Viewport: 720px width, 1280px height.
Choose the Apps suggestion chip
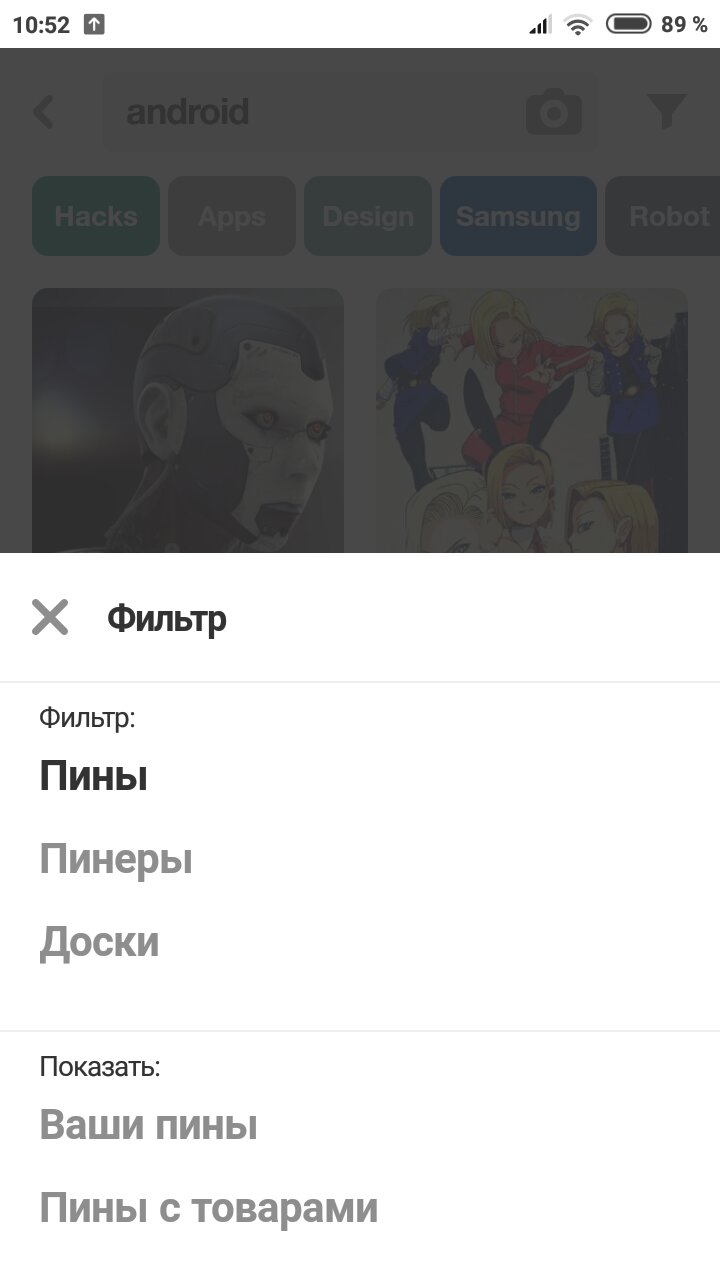(x=232, y=216)
